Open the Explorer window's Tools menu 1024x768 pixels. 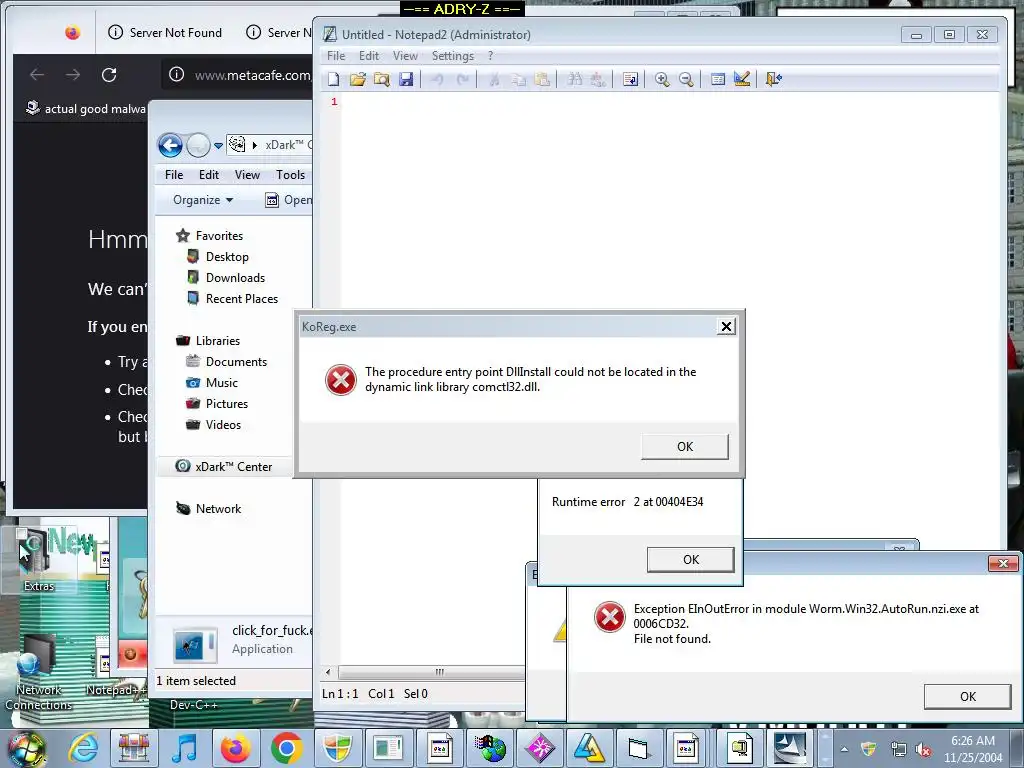click(291, 174)
